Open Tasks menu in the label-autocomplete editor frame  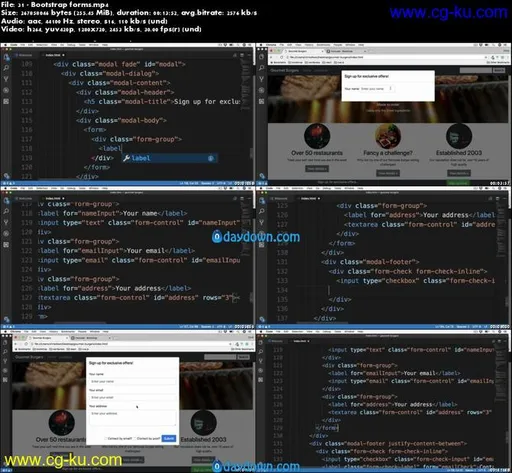coord(82,45)
